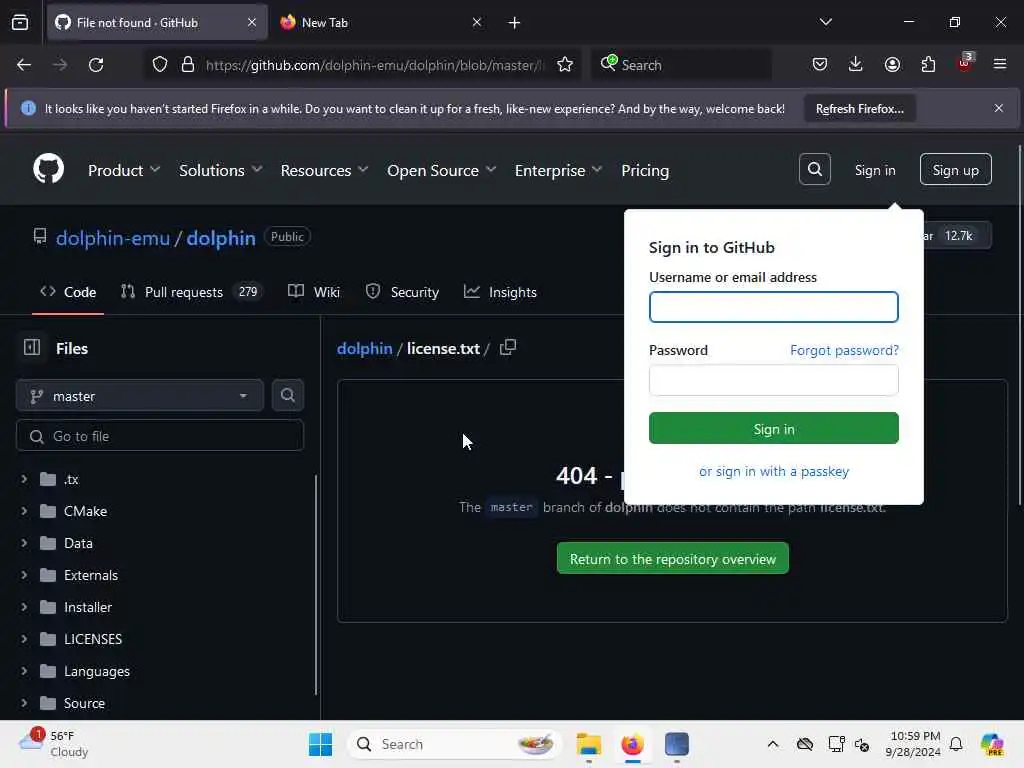This screenshot has width=1024, height=768.
Task: Open uBlock extension icon with badge
Action: pyautogui.click(x=965, y=63)
